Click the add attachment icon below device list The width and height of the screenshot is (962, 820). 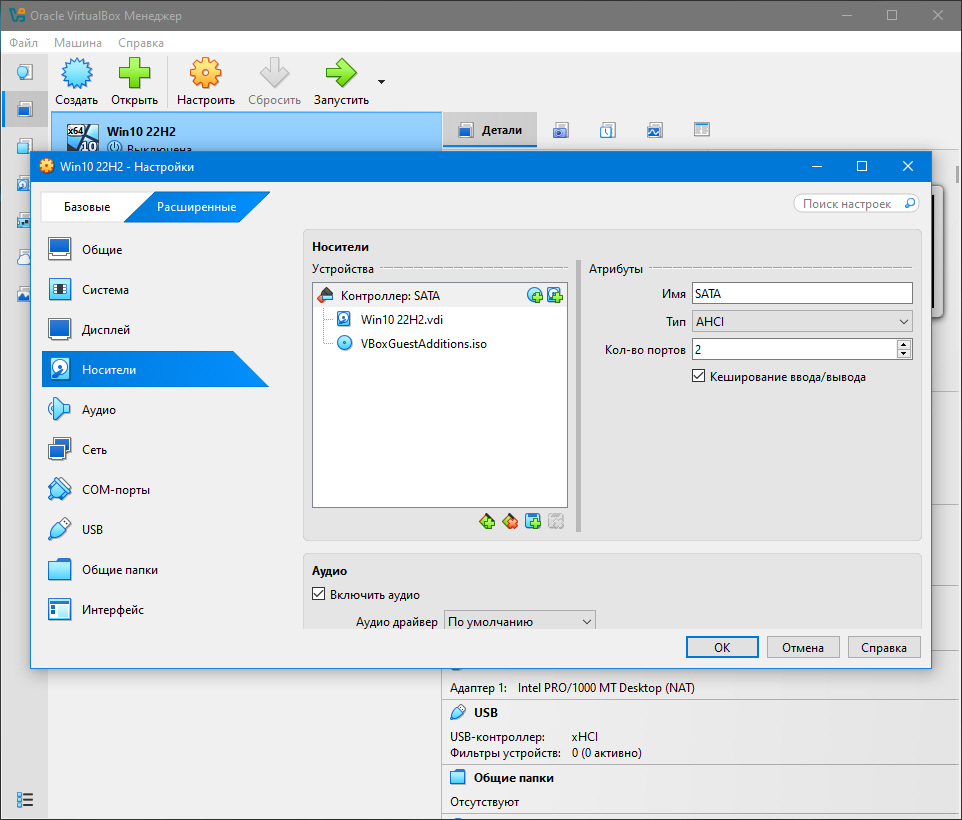coord(533,522)
